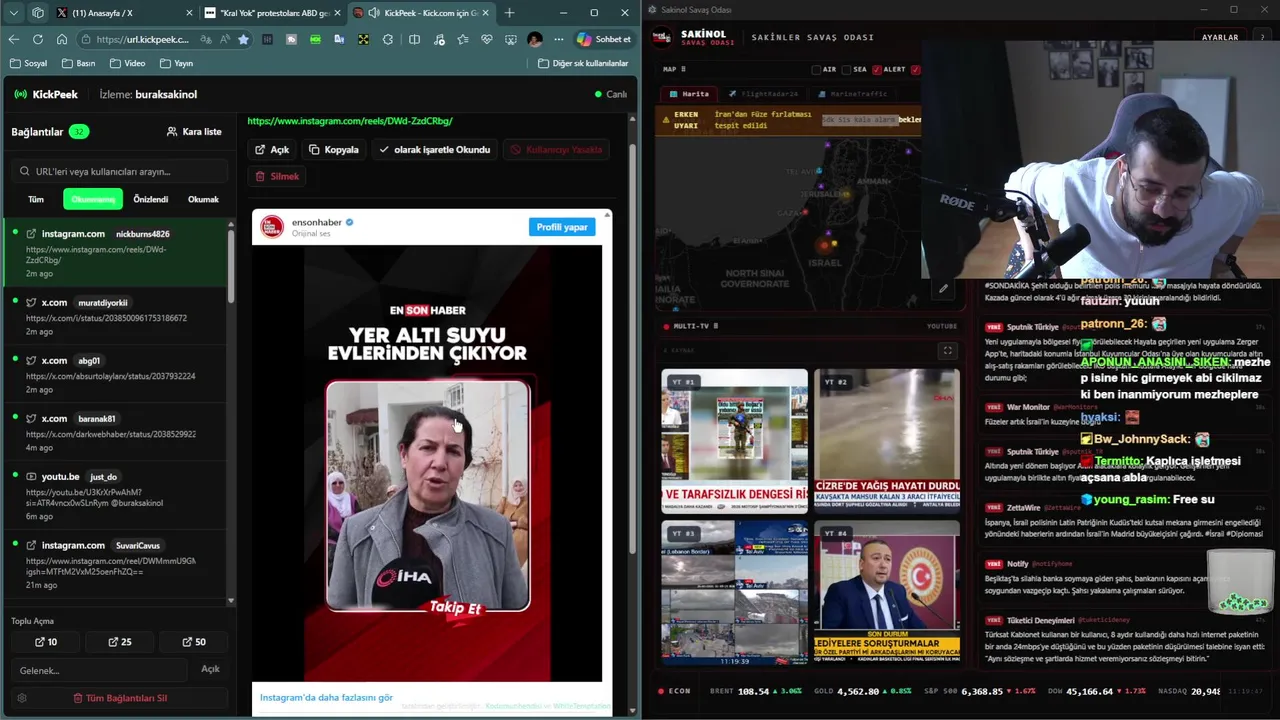Toggle the ALERT checkbox
The image size is (1280, 720).
coord(877,70)
